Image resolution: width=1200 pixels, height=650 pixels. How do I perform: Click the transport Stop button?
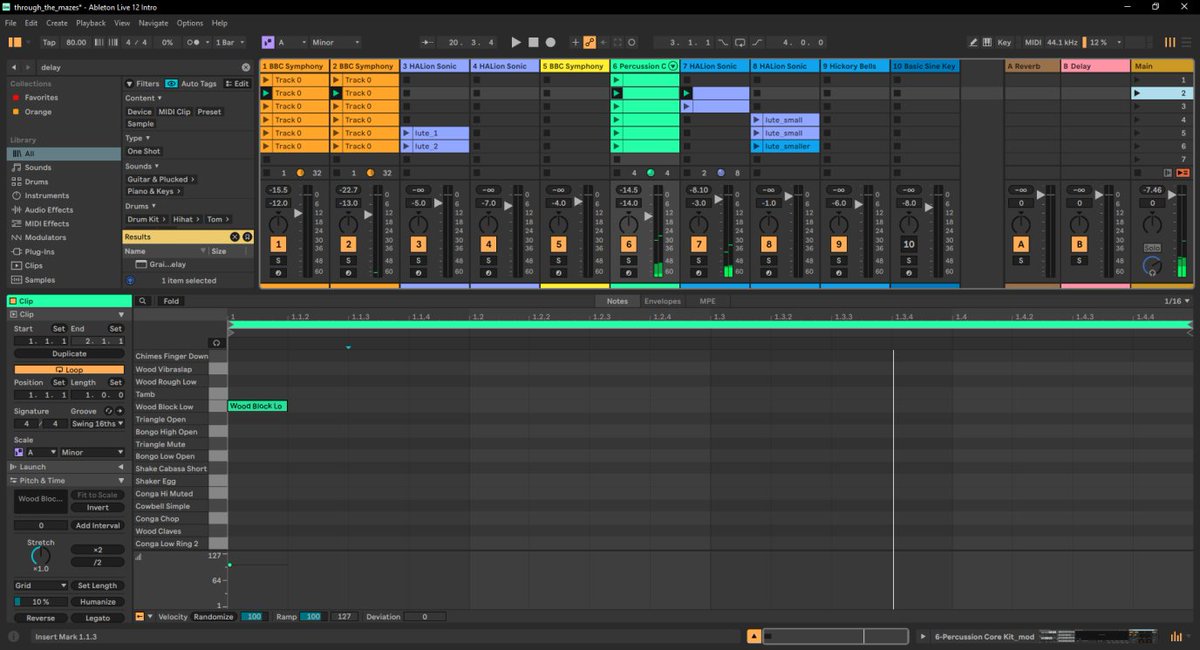click(533, 42)
